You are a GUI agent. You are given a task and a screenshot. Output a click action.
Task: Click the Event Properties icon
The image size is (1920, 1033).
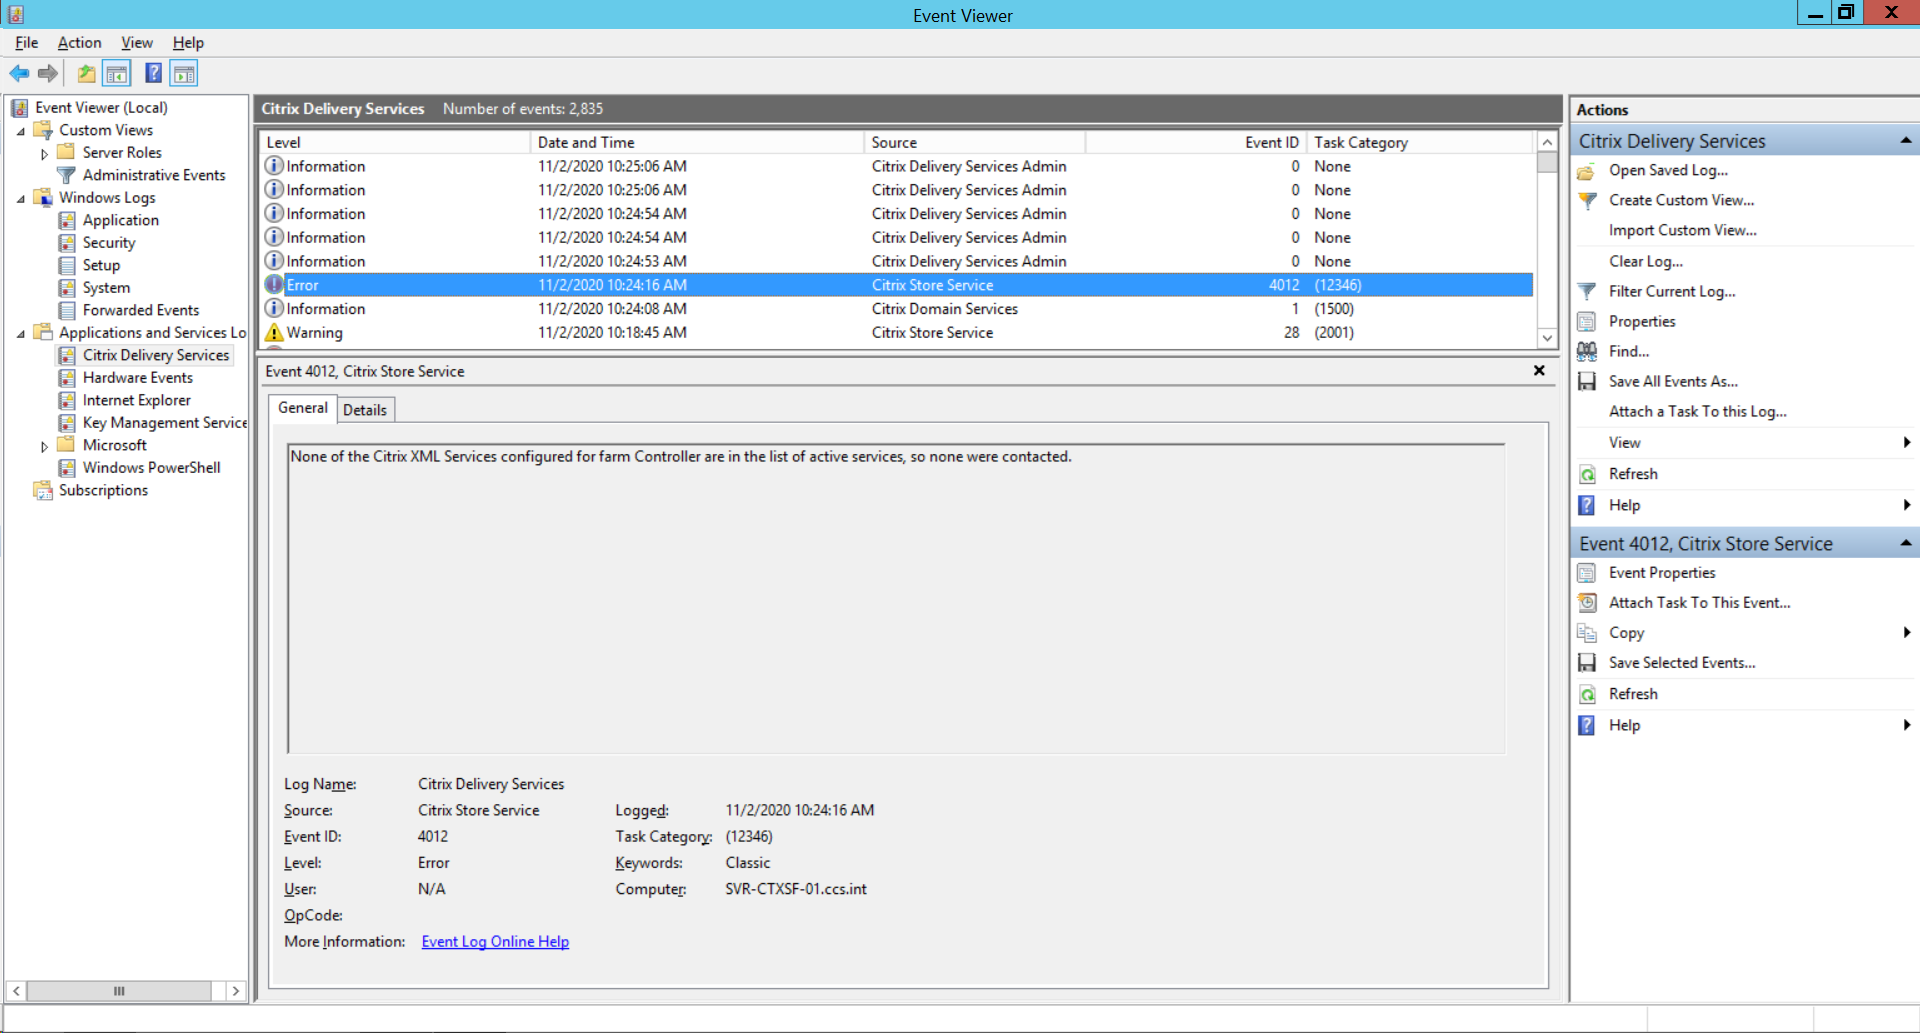(1587, 573)
